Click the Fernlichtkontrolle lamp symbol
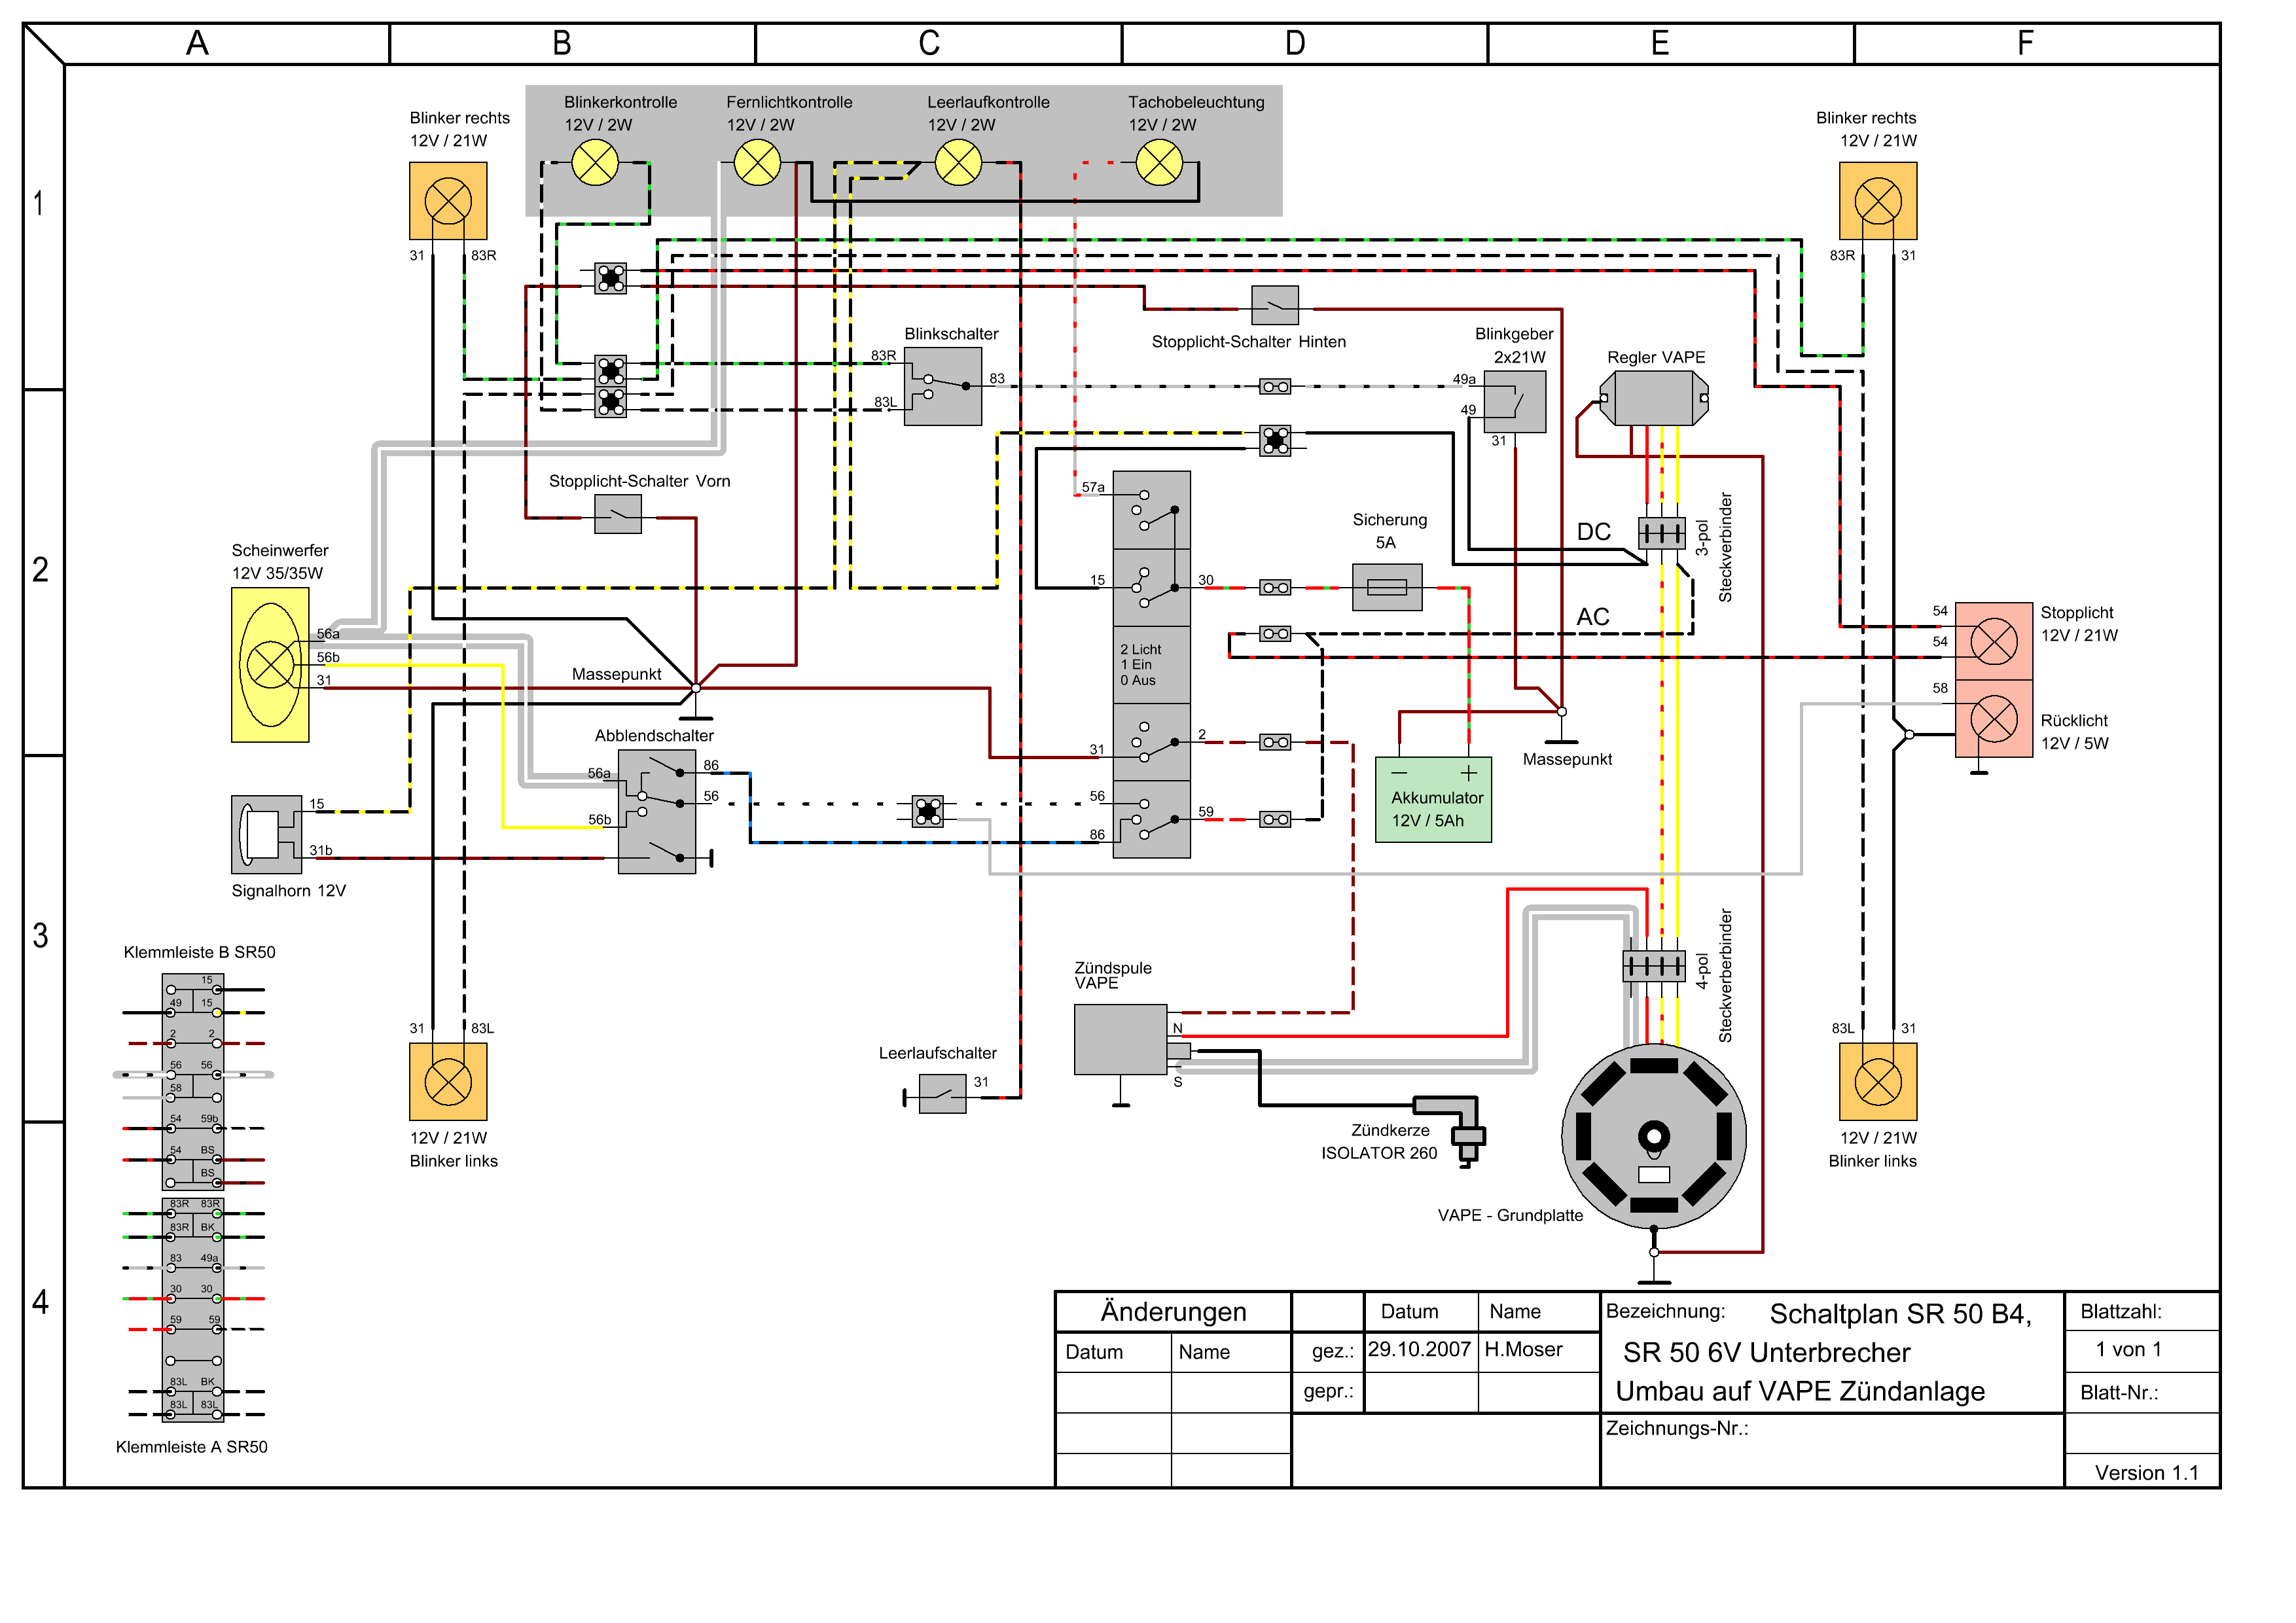The width and height of the screenshot is (2296, 1623). point(757,162)
